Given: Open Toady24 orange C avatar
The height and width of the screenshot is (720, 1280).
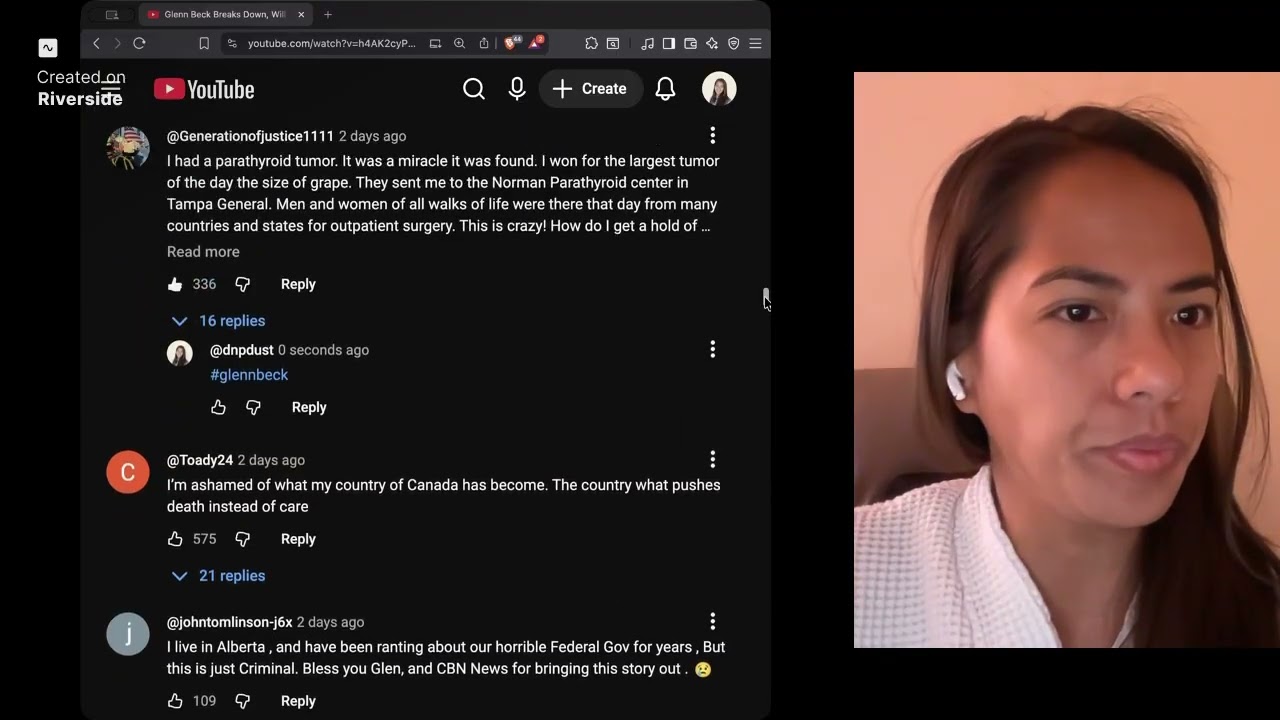Looking at the screenshot, I should [x=128, y=472].
